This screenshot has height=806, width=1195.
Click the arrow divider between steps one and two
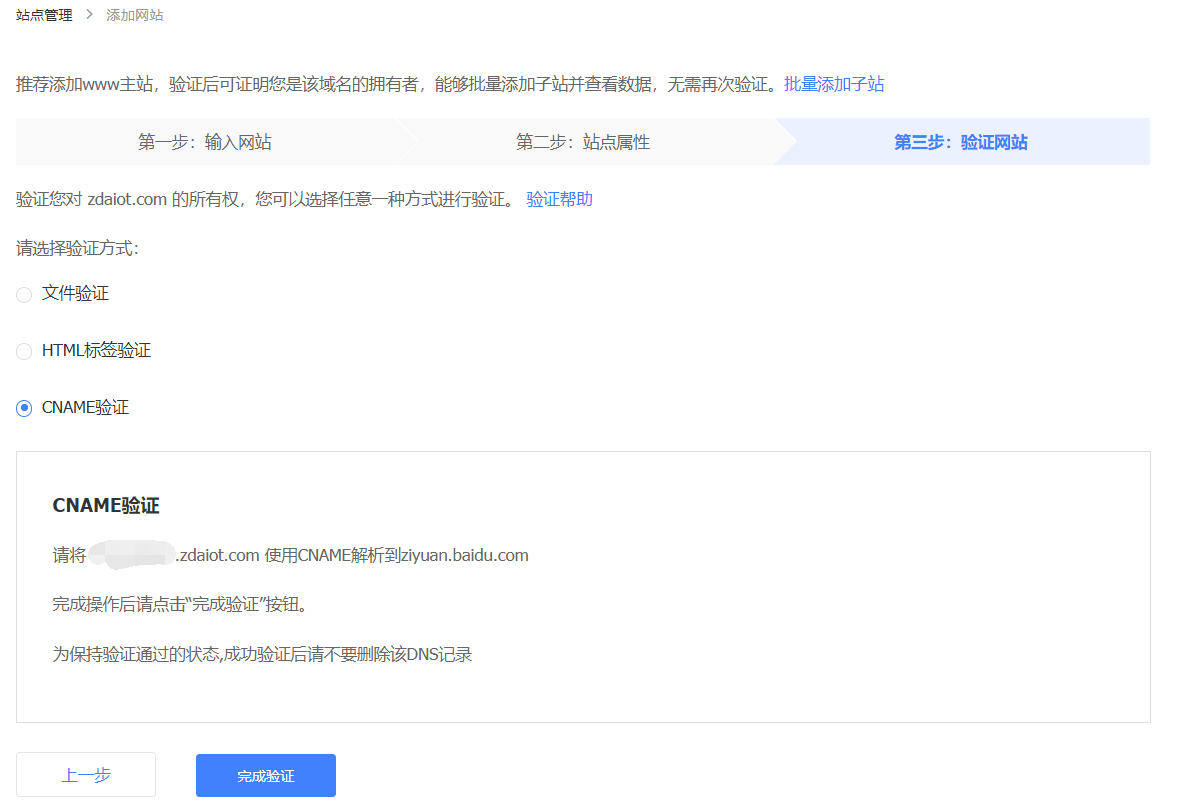click(x=407, y=142)
